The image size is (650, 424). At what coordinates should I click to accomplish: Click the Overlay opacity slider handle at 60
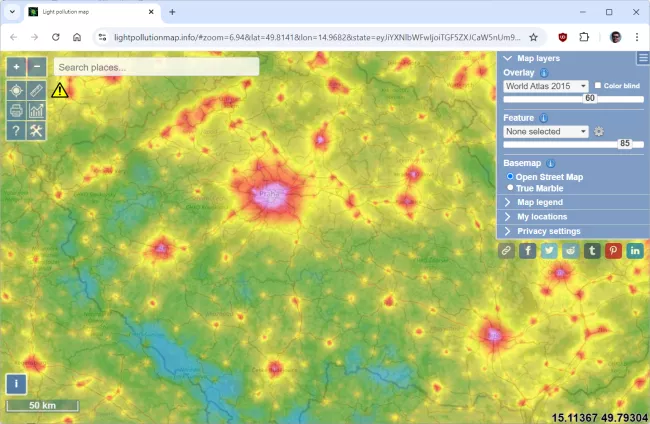[x=589, y=98]
